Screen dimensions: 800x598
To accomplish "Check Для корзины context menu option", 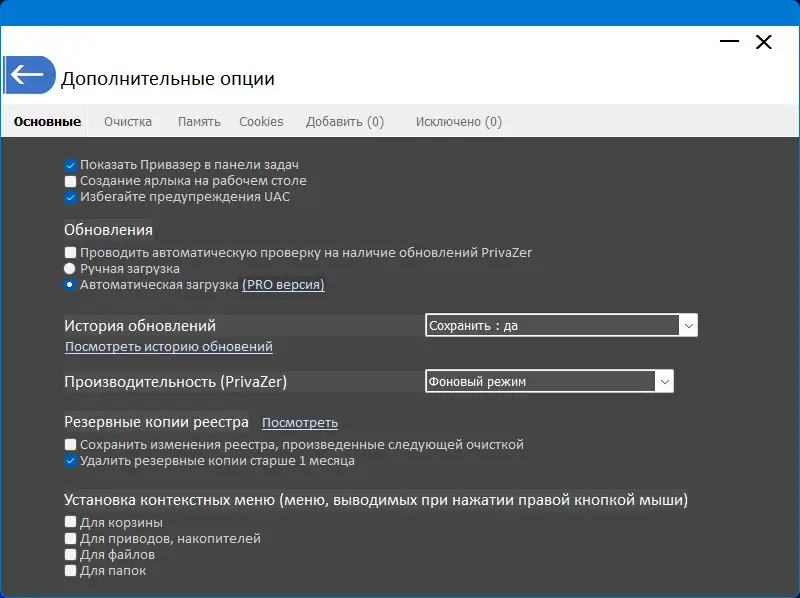I will pos(69,521).
